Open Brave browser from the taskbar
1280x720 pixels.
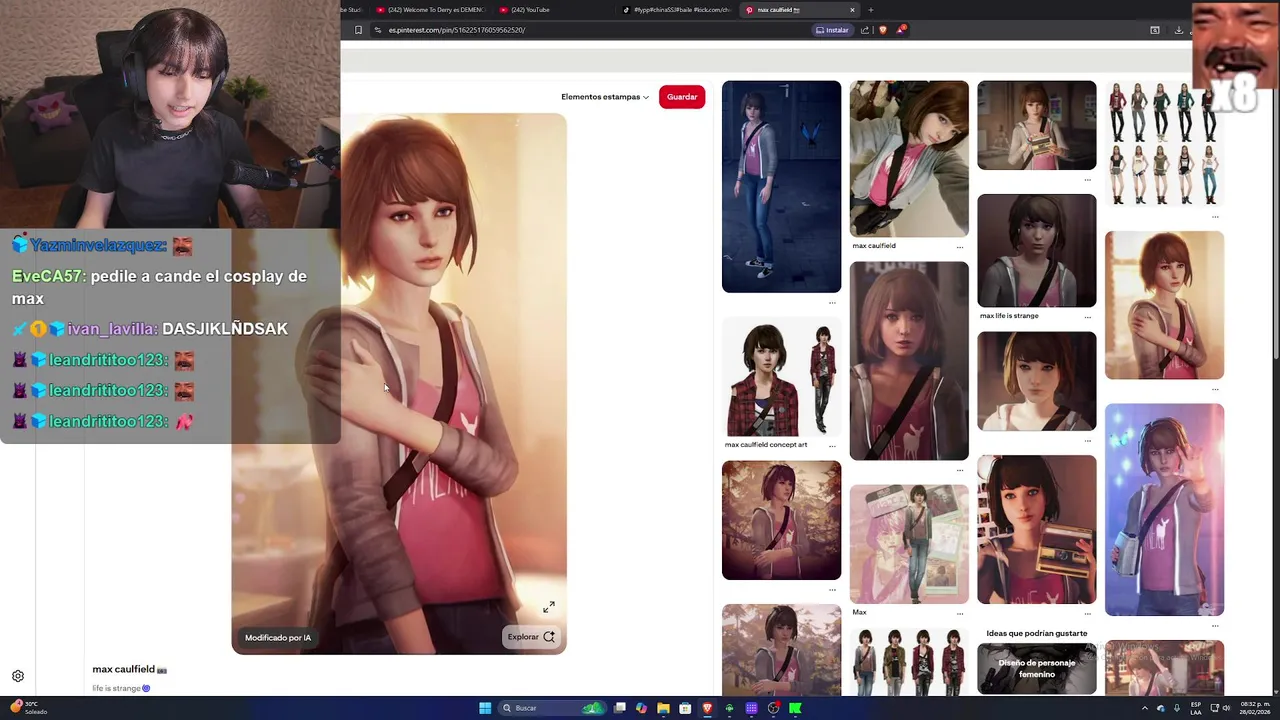coord(707,708)
